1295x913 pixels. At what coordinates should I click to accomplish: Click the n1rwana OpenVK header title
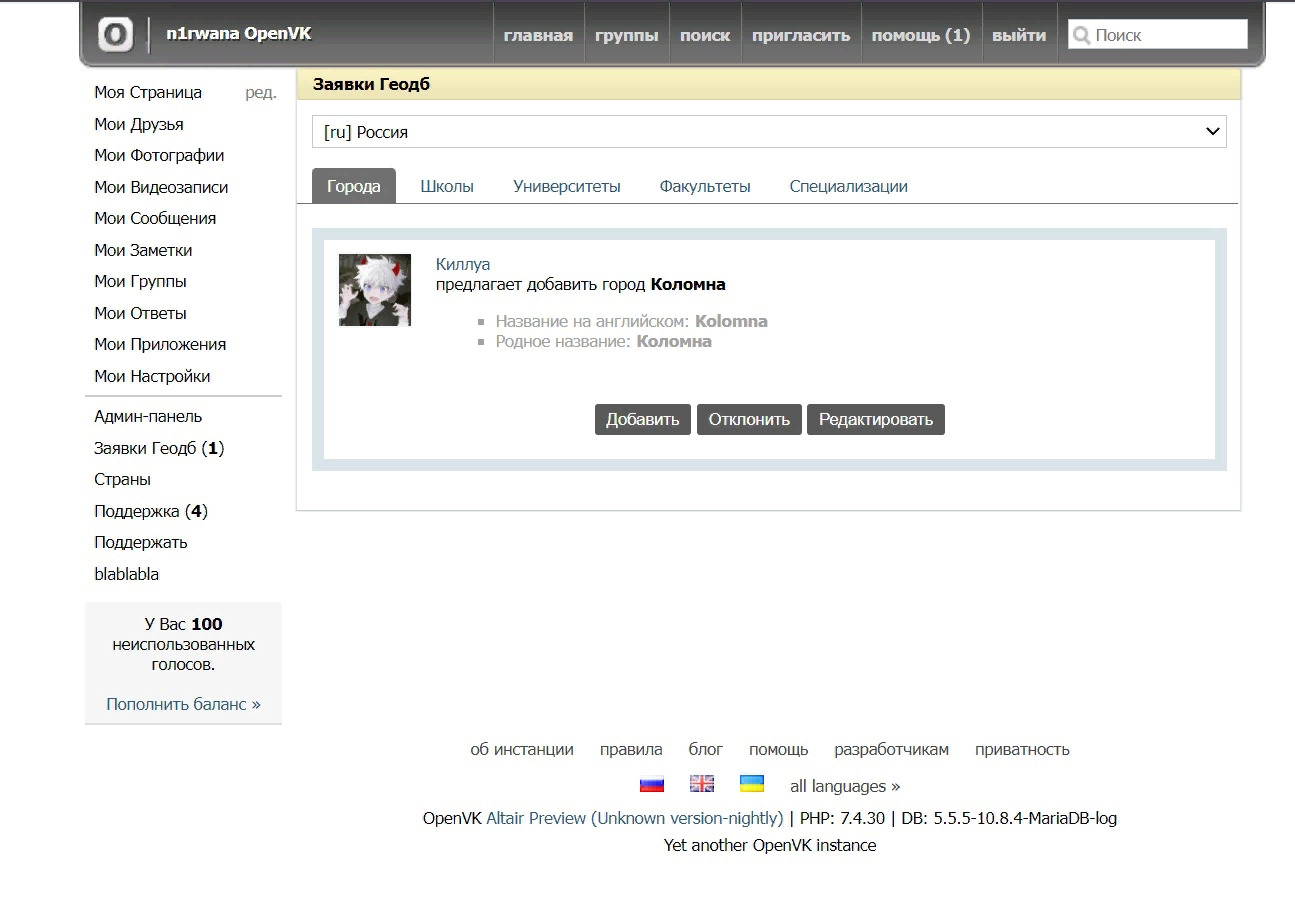click(x=239, y=34)
